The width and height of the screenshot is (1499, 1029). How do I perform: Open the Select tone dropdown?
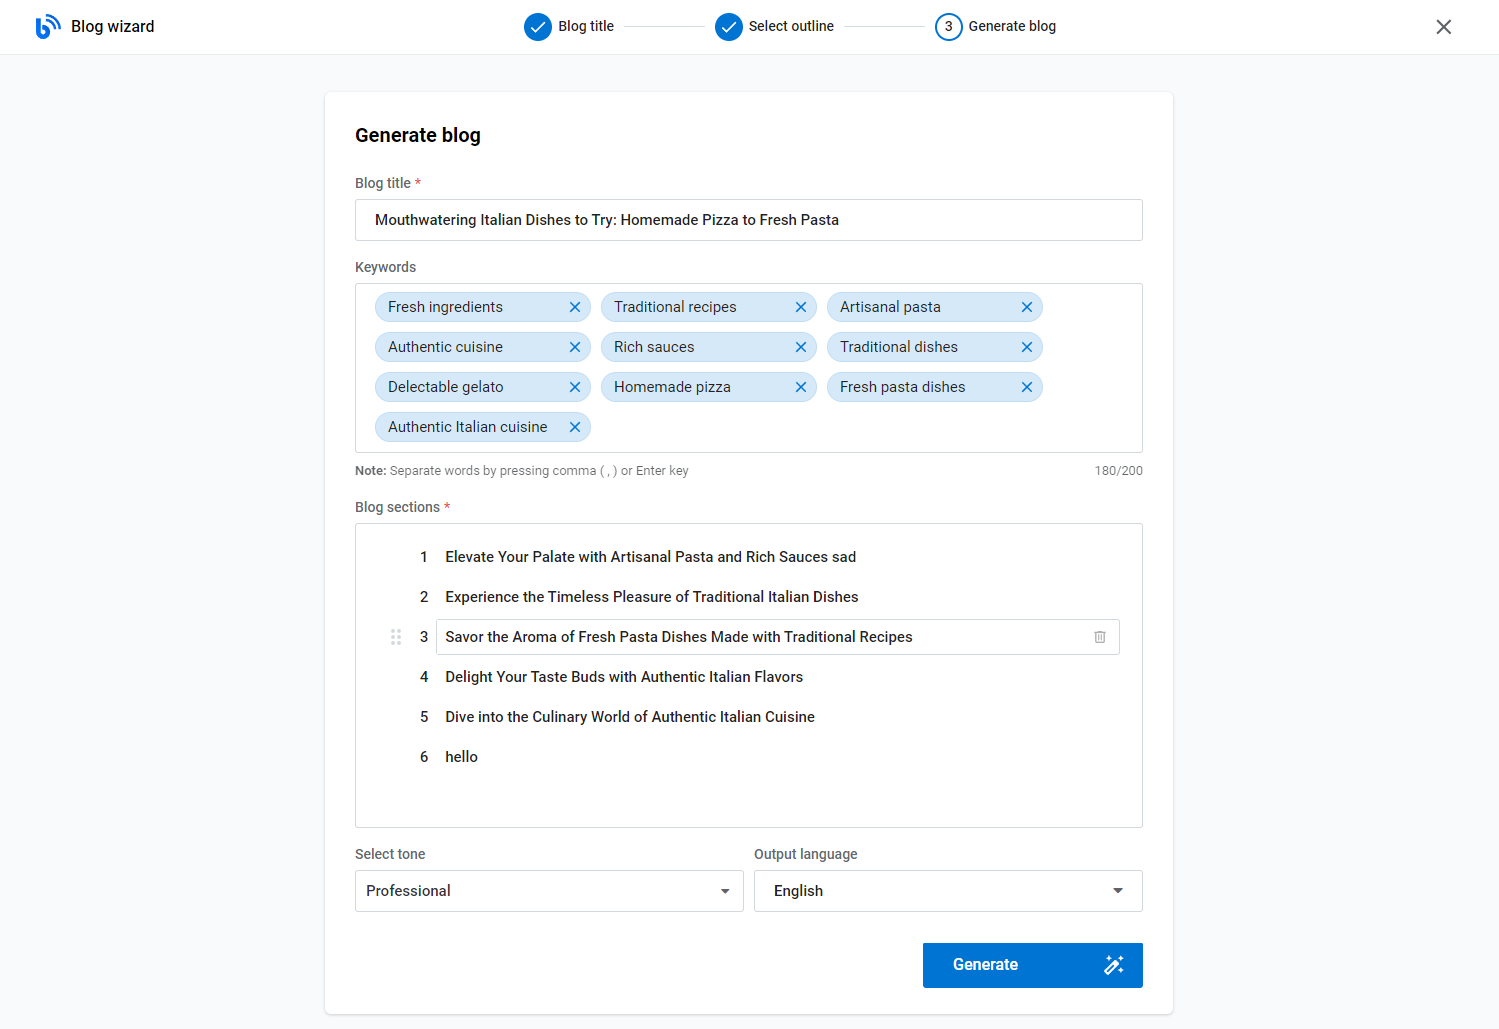pos(549,891)
